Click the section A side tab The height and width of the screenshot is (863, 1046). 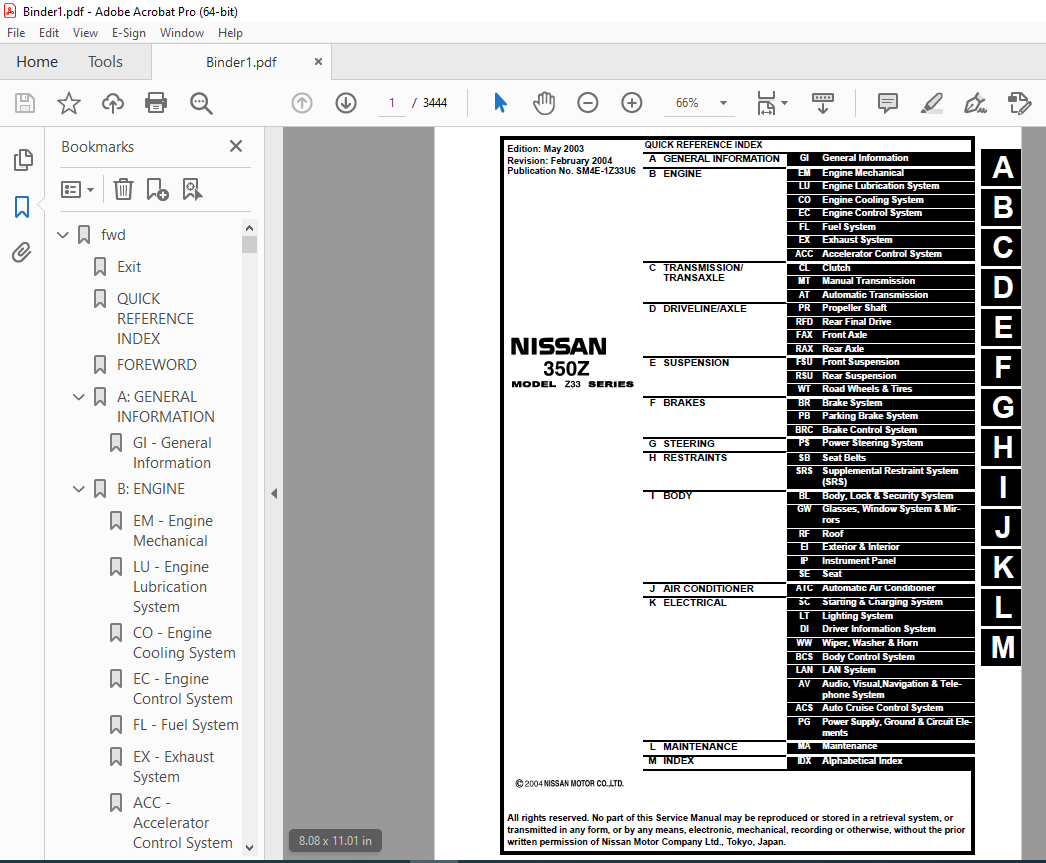pyautogui.click(x=1001, y=167)
